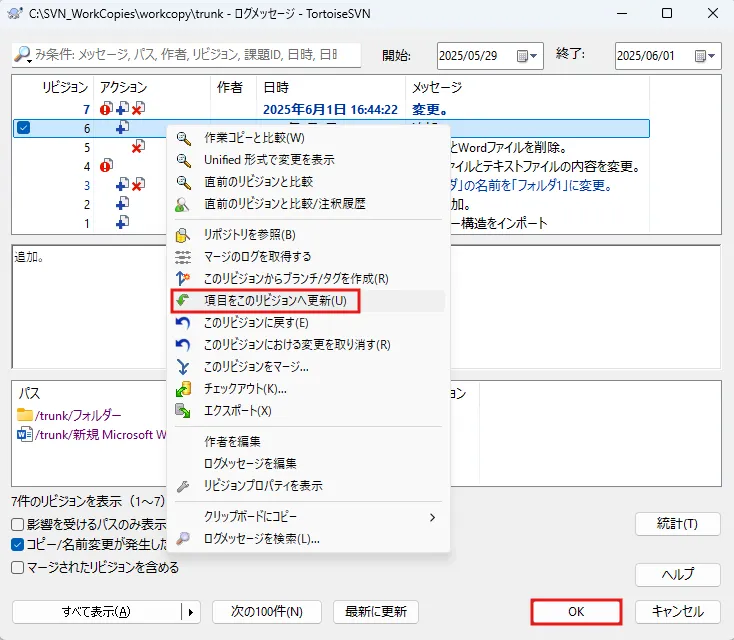Click wrench icon beside リビジョンプロパティを表示
Image resolution: width=734 pixels, height=640 pixels.
coord(183,486)
